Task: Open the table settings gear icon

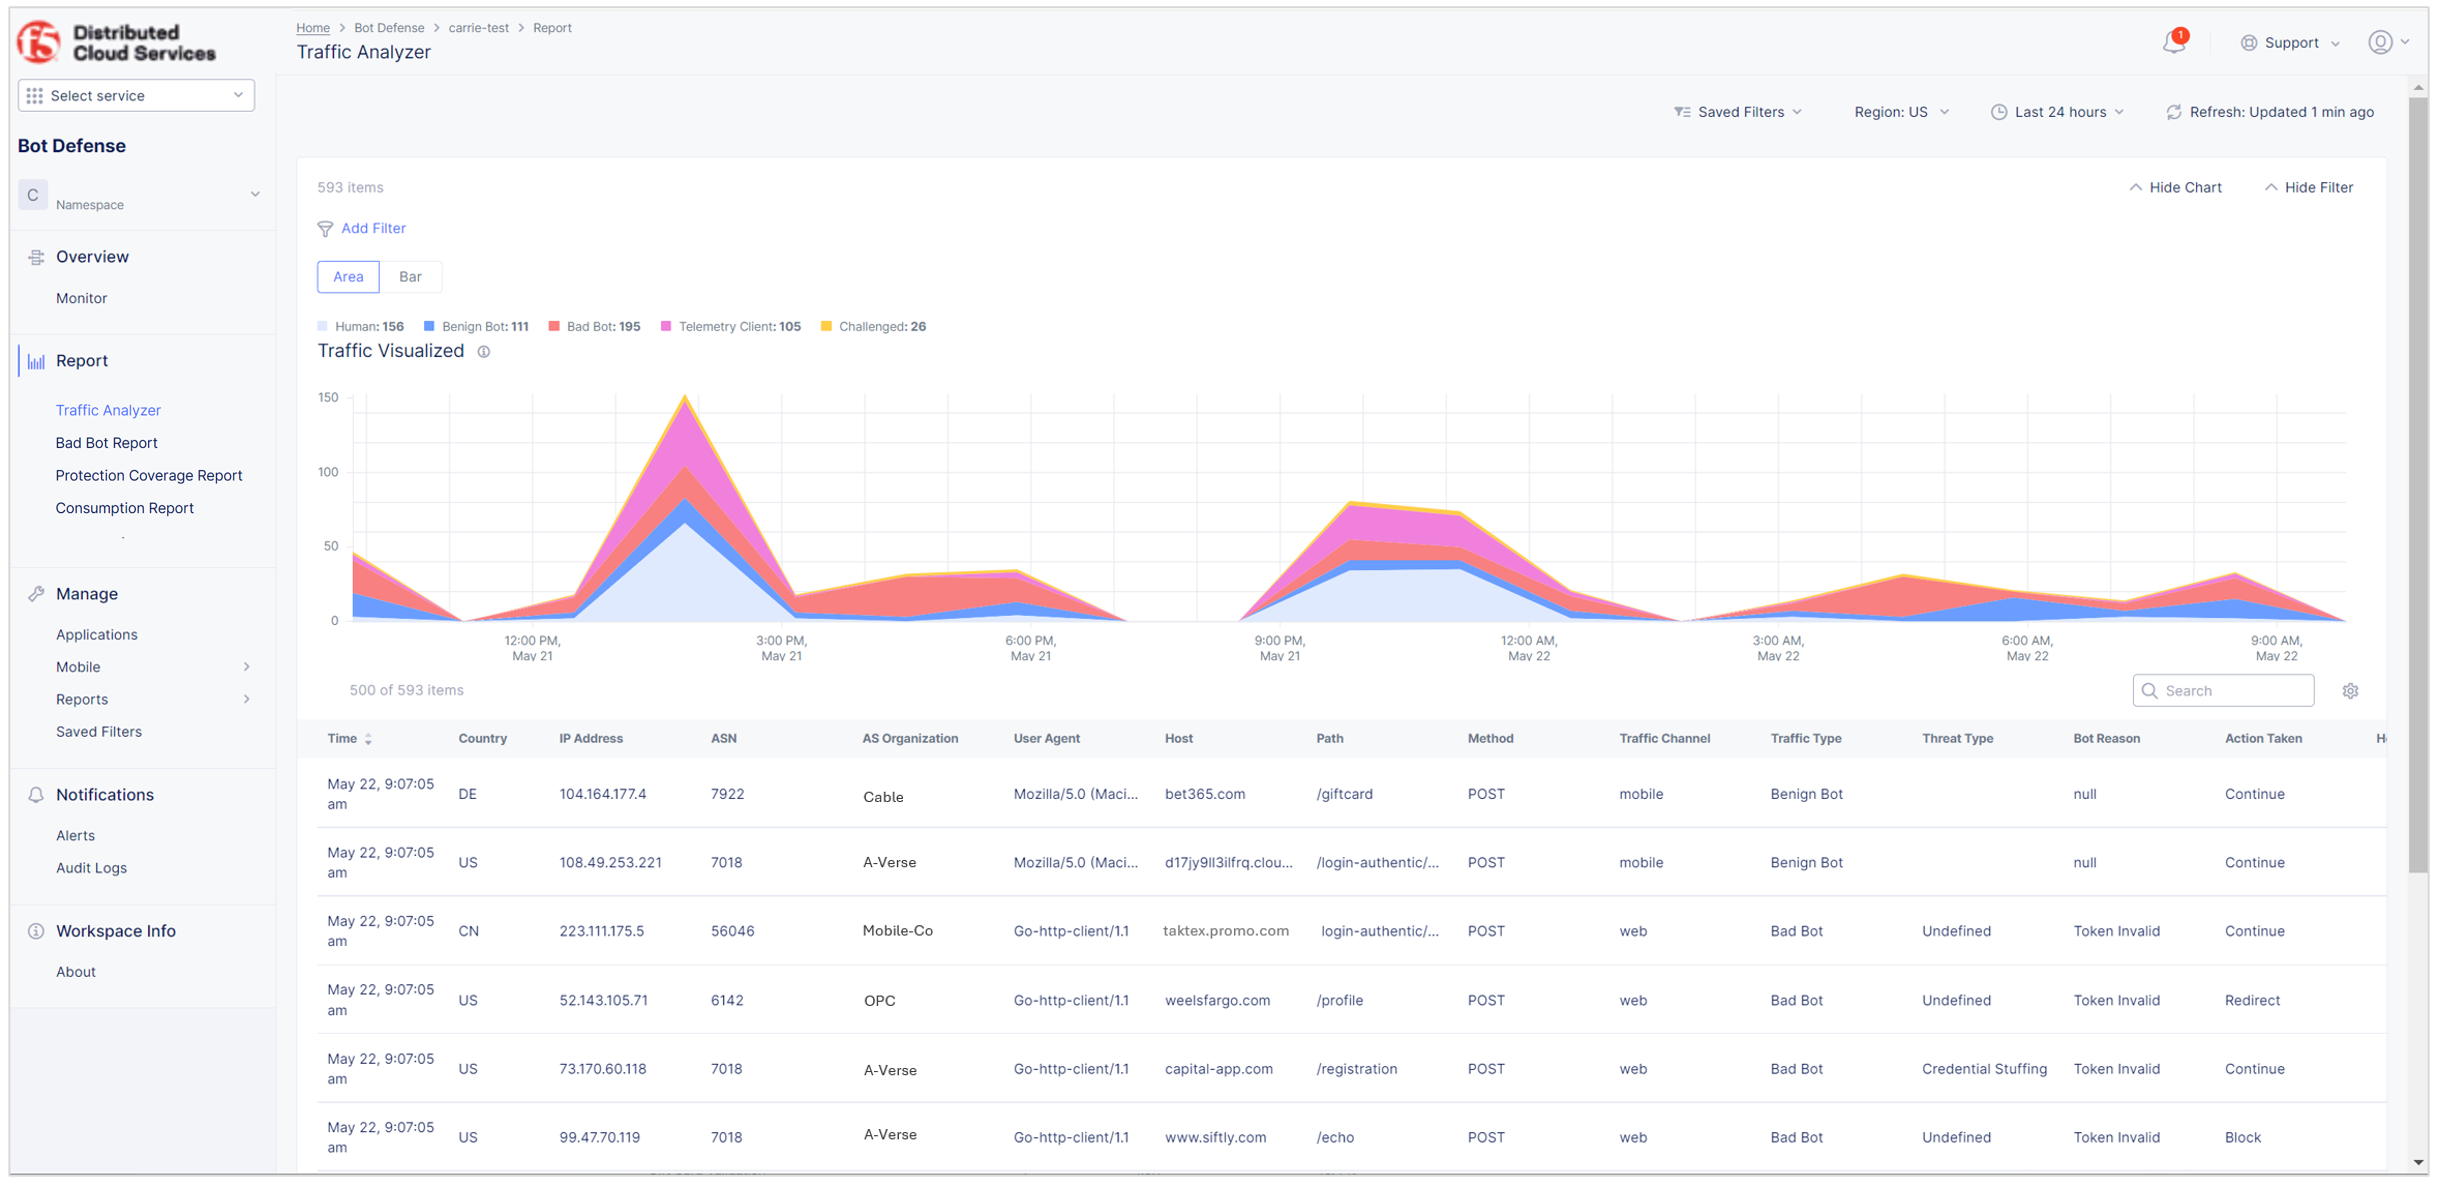Action: coord(2350,691)
